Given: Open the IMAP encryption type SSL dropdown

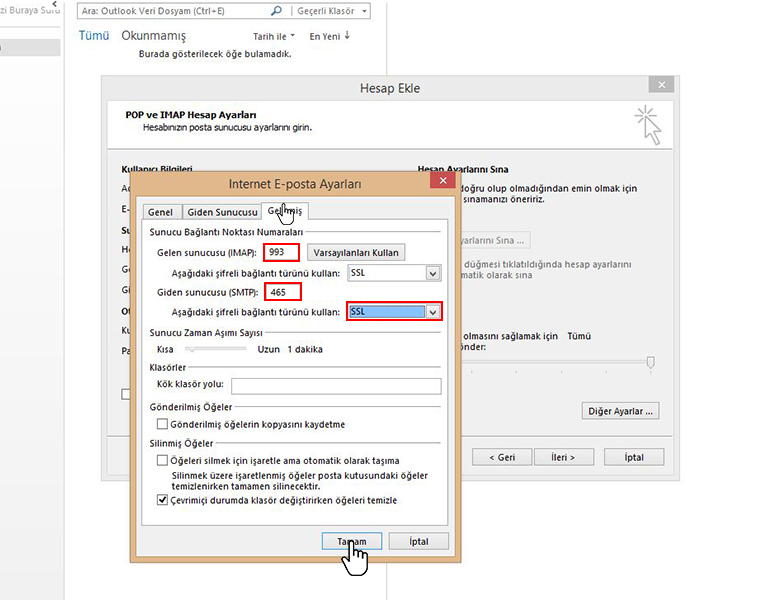Looking at the screenshot, I should pyautogui.click(x=432, y=273).
